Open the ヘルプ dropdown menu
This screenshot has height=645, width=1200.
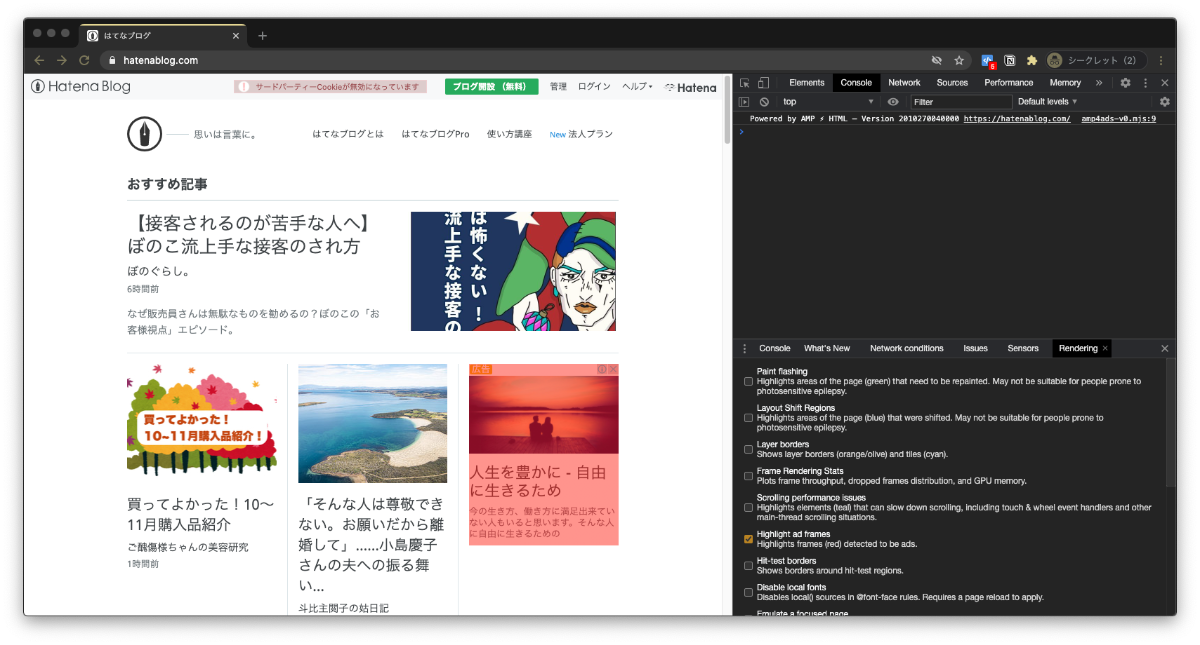637,87
